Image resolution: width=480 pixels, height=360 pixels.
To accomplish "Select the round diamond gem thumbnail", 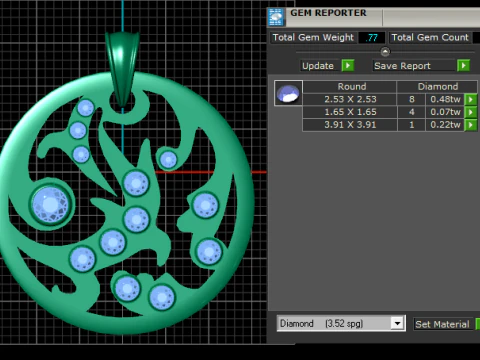I will [288, 93].
